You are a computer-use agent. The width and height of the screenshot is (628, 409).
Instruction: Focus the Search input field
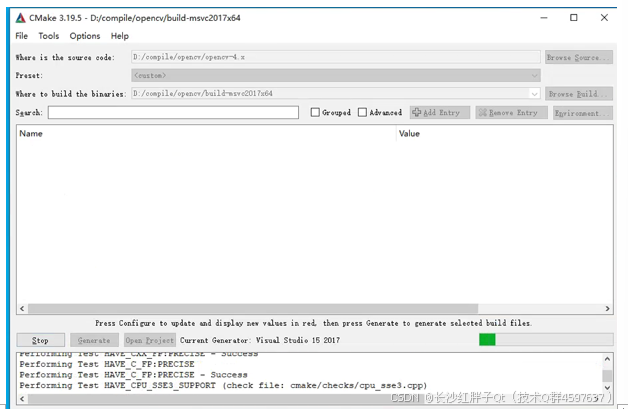click(x=173, y=113)
